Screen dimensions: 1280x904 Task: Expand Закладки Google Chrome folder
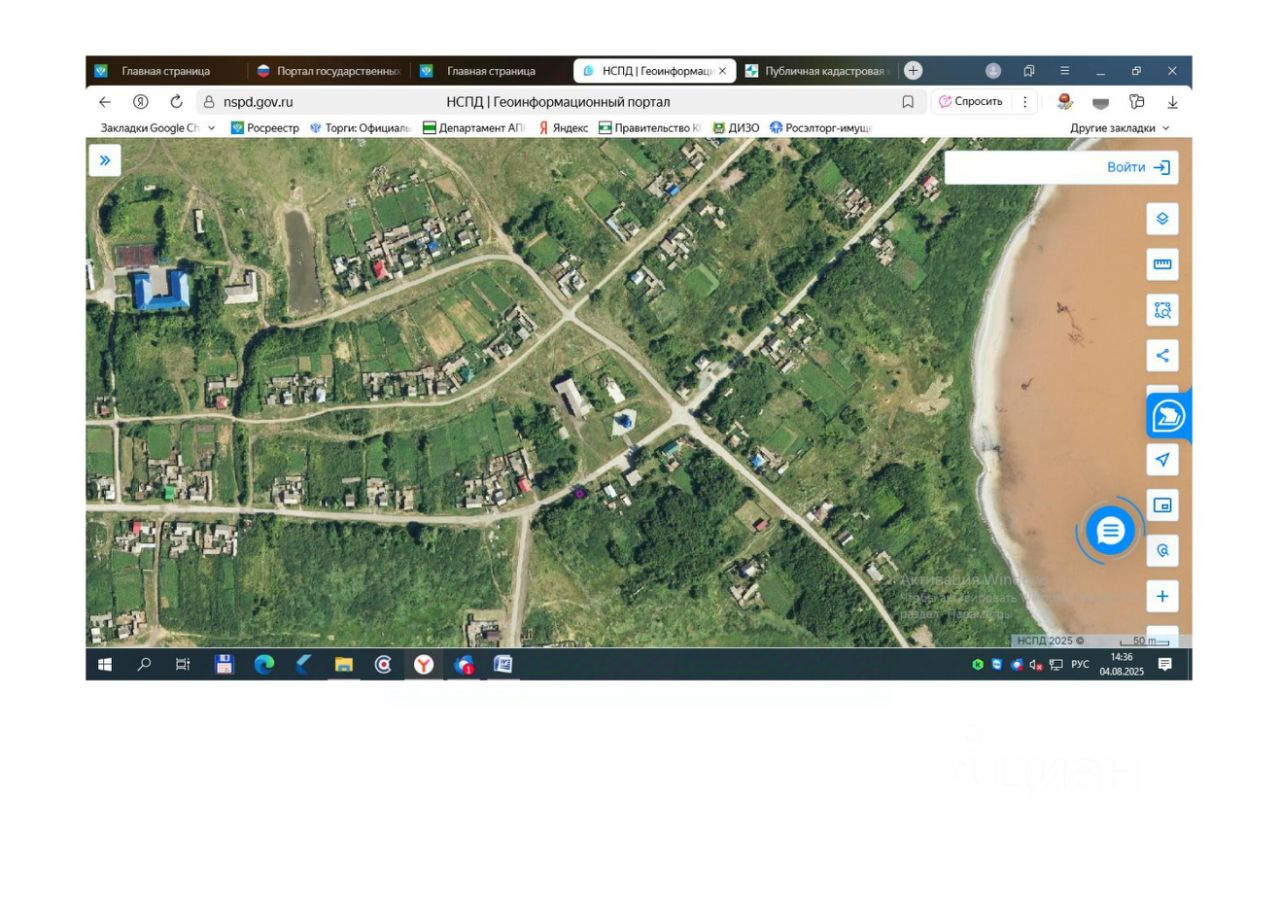pyautogui.click(x=158, y=128)
